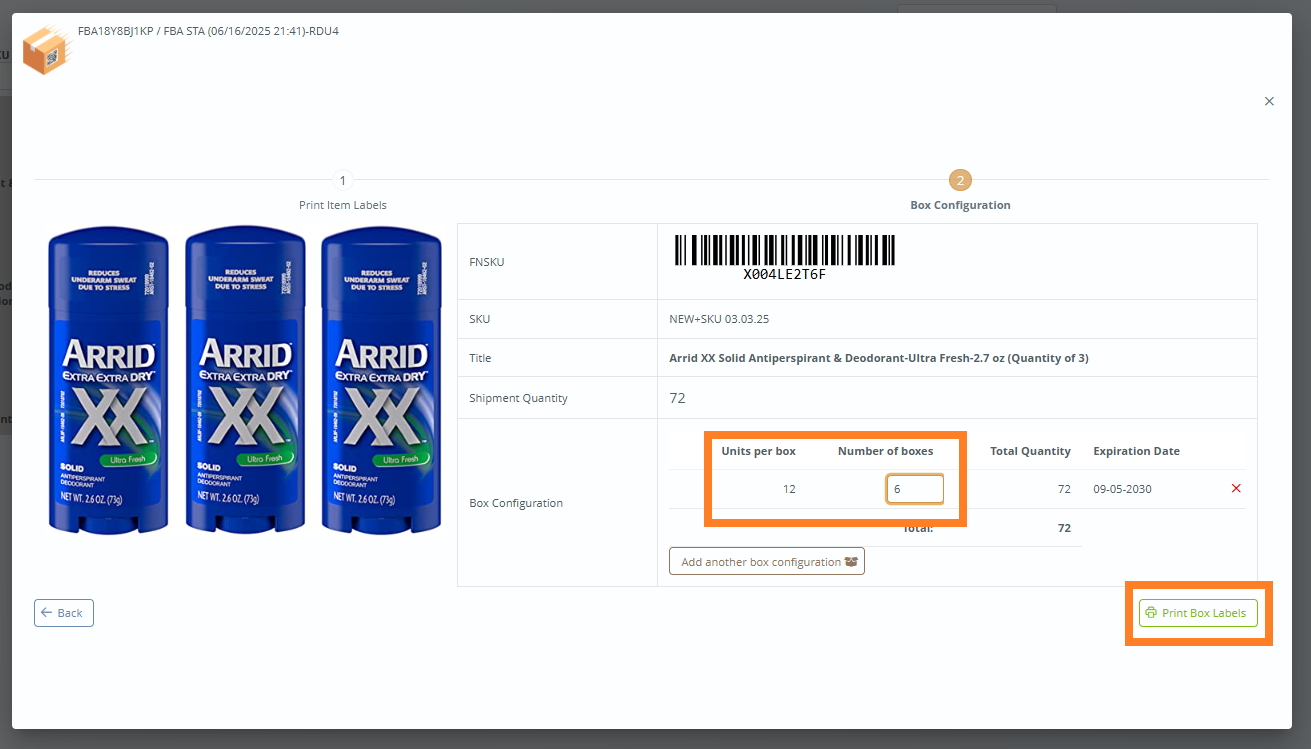Click the SKU value NEW+SKU 03.03.25

point(719,319)
